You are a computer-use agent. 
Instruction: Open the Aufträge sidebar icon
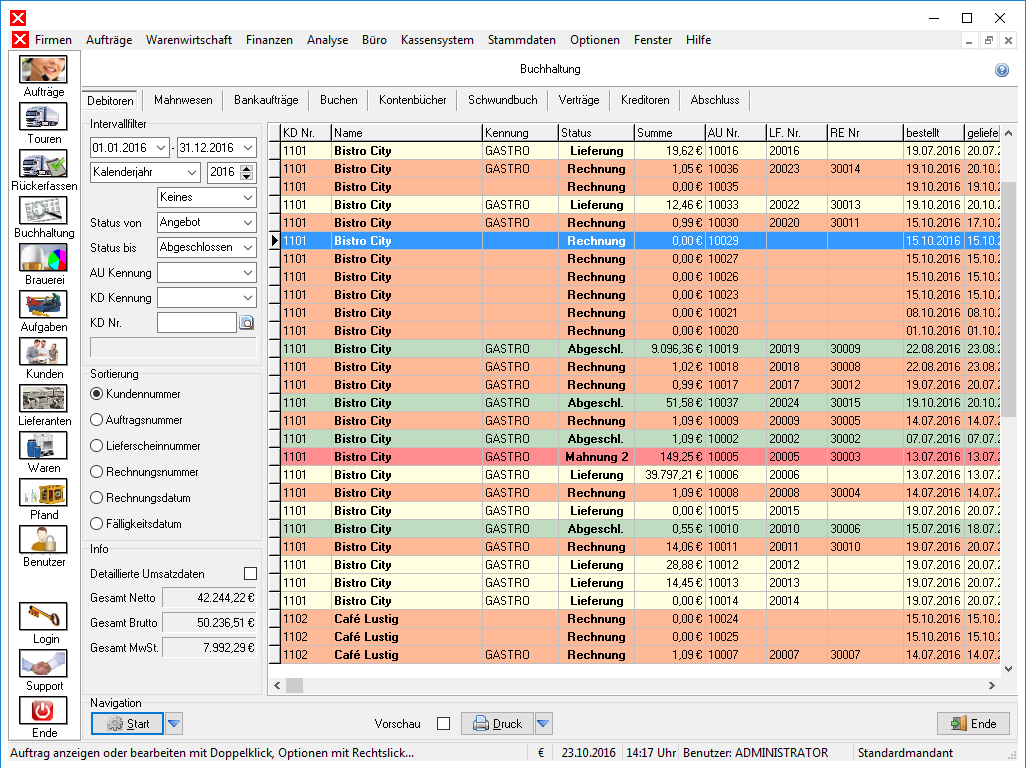point(43,70)
